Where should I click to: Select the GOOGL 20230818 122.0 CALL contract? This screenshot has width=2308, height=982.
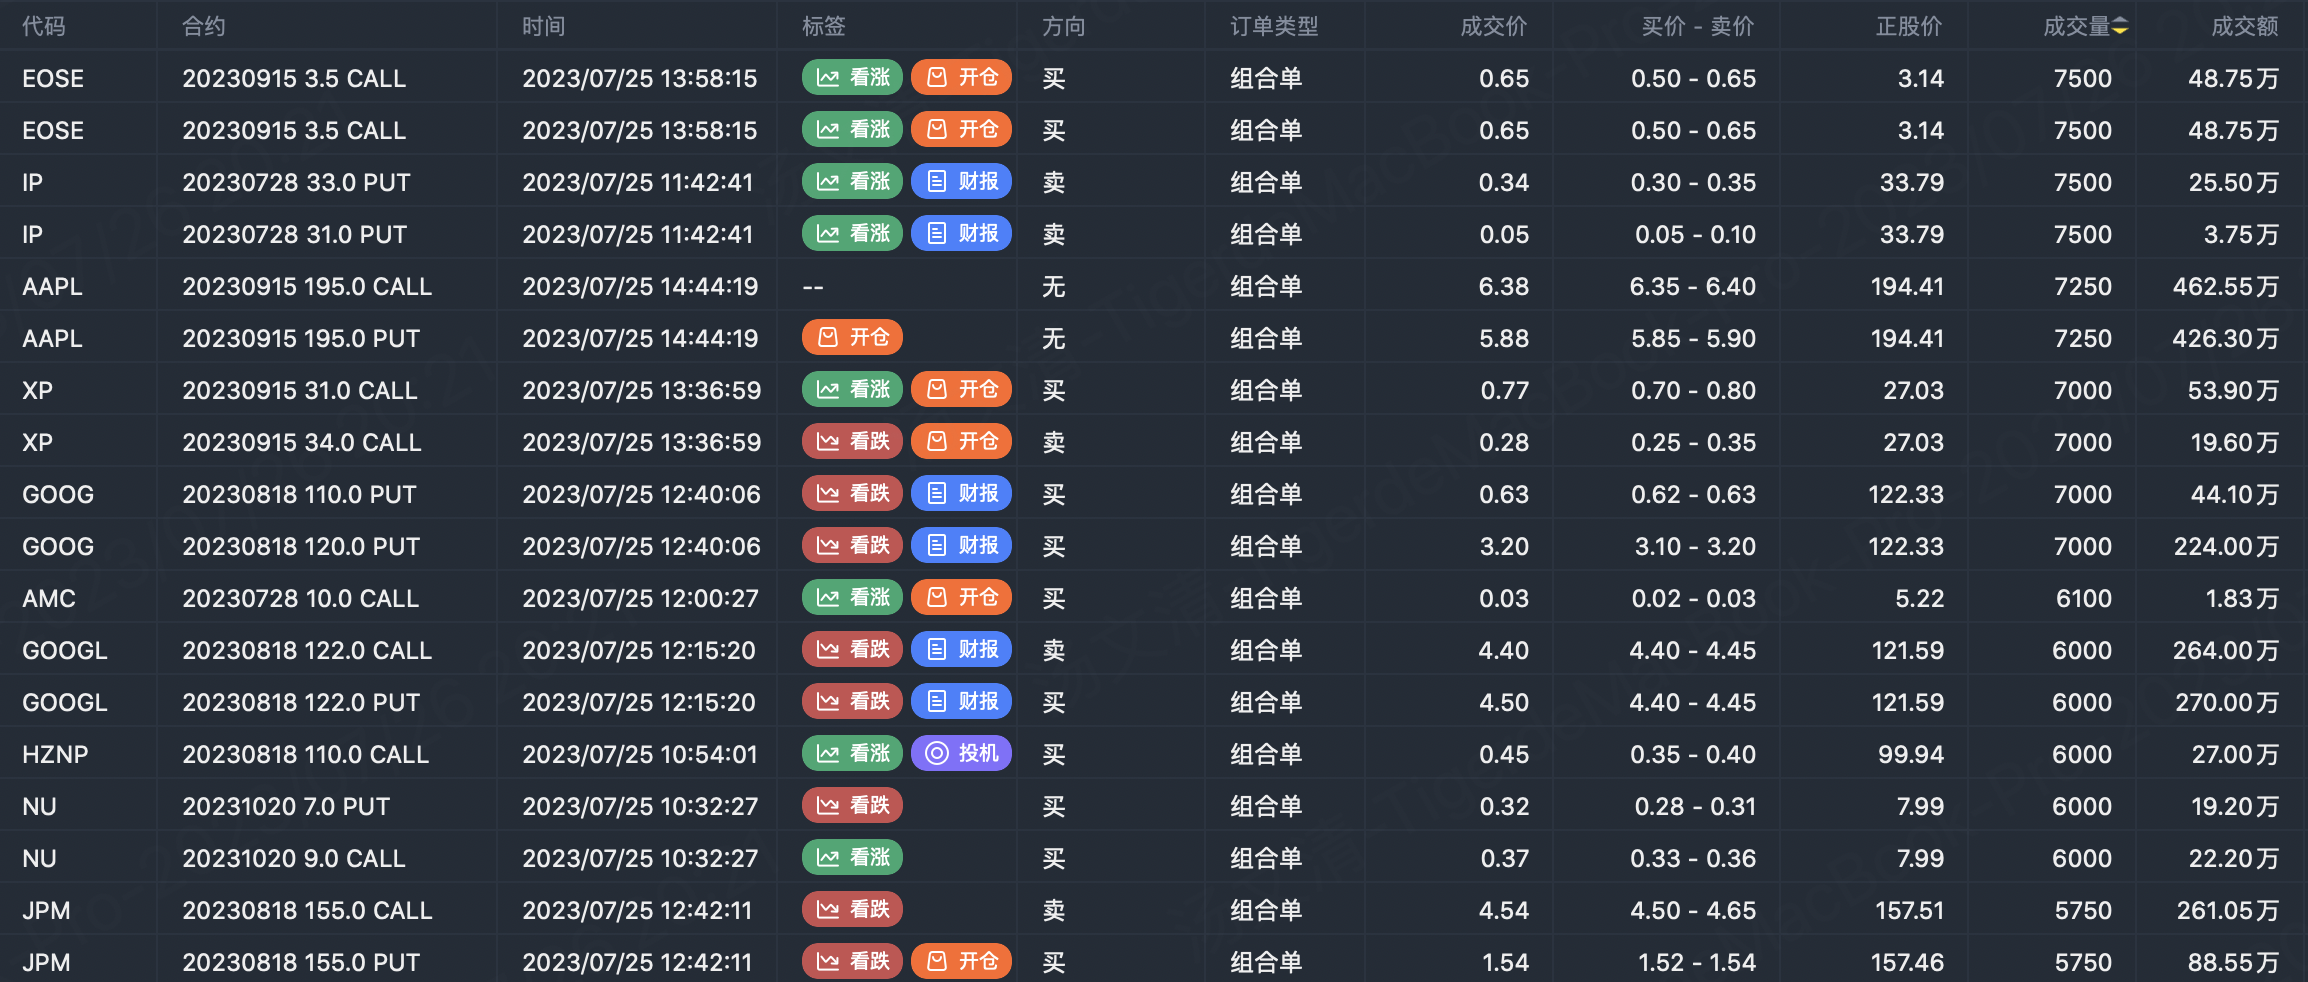(307, 651)
